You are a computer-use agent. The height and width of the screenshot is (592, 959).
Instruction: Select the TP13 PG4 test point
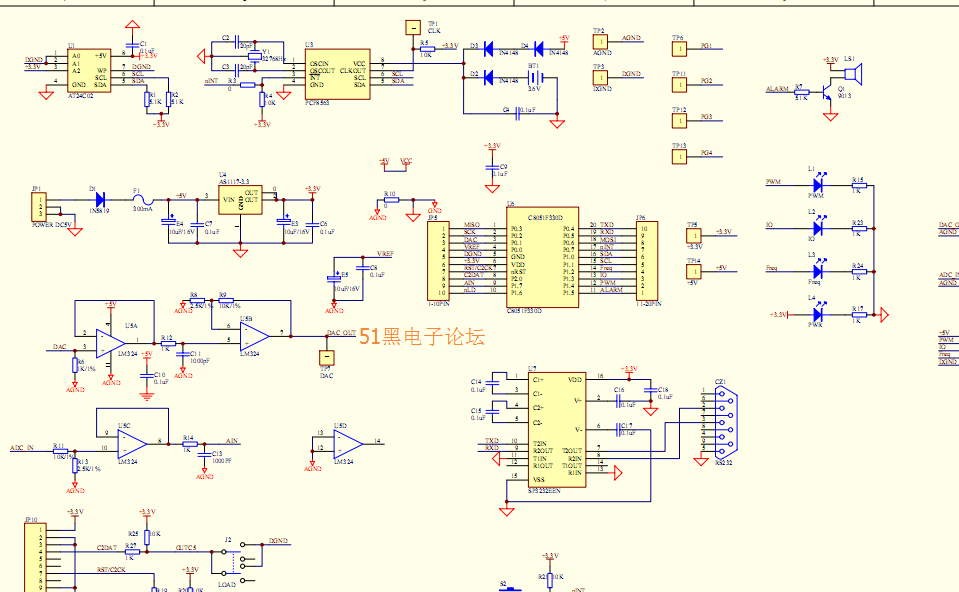click(x=679, y=157)
